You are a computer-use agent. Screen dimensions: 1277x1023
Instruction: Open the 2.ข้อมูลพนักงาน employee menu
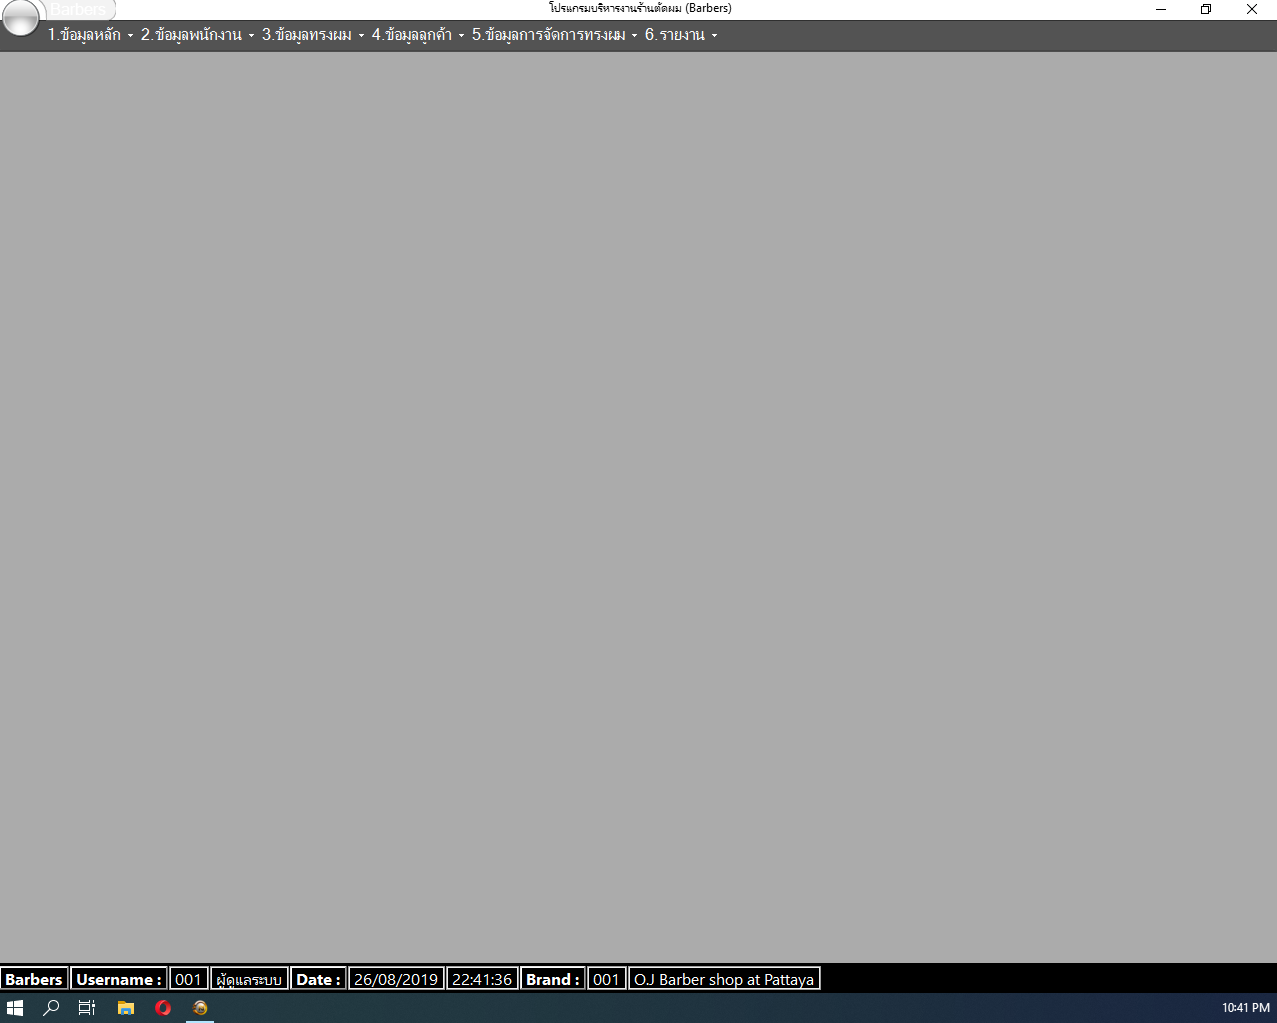pos(197,35)
